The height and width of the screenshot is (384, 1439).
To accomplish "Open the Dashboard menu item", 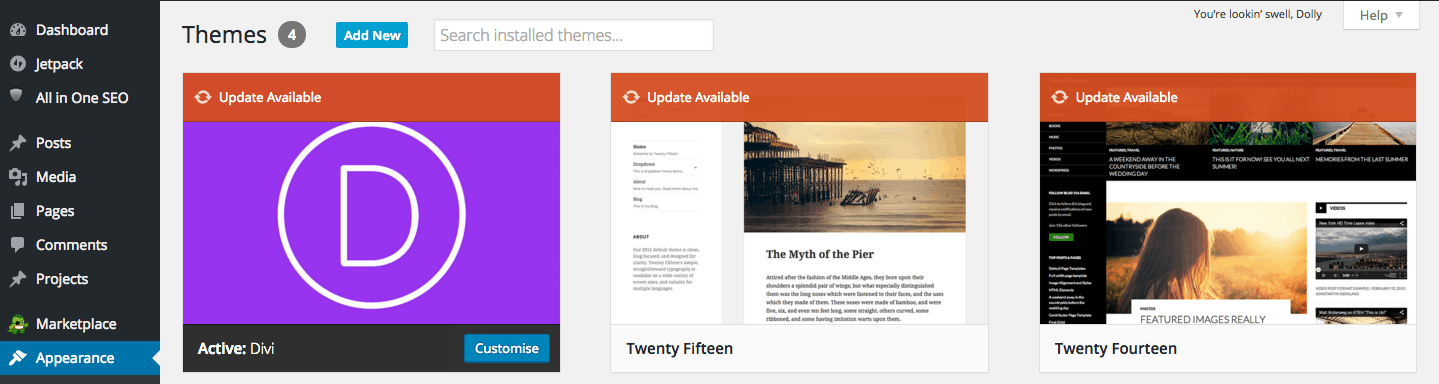I will pyautogui.click(x=80, y=30).
